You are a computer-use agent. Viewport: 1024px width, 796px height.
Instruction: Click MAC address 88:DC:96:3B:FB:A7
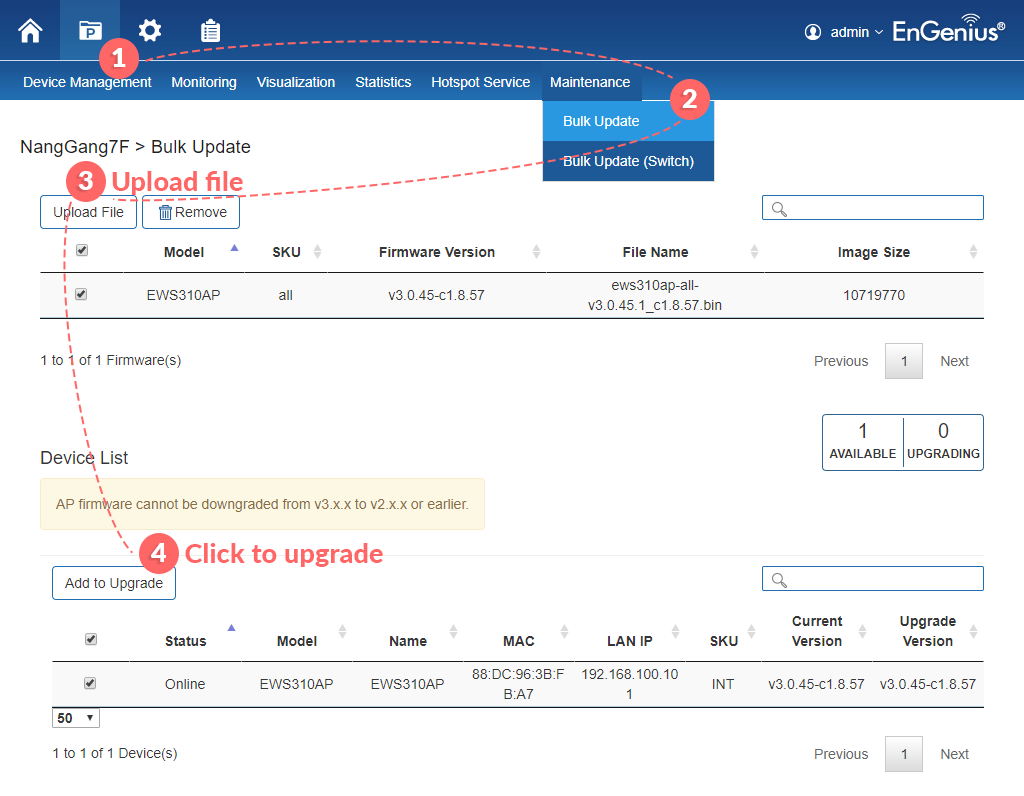[519, 684]
